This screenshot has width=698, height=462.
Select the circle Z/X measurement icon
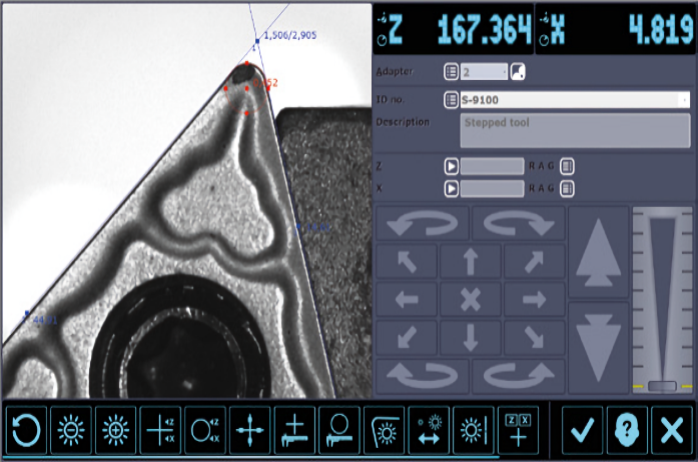tap(205, 430)
